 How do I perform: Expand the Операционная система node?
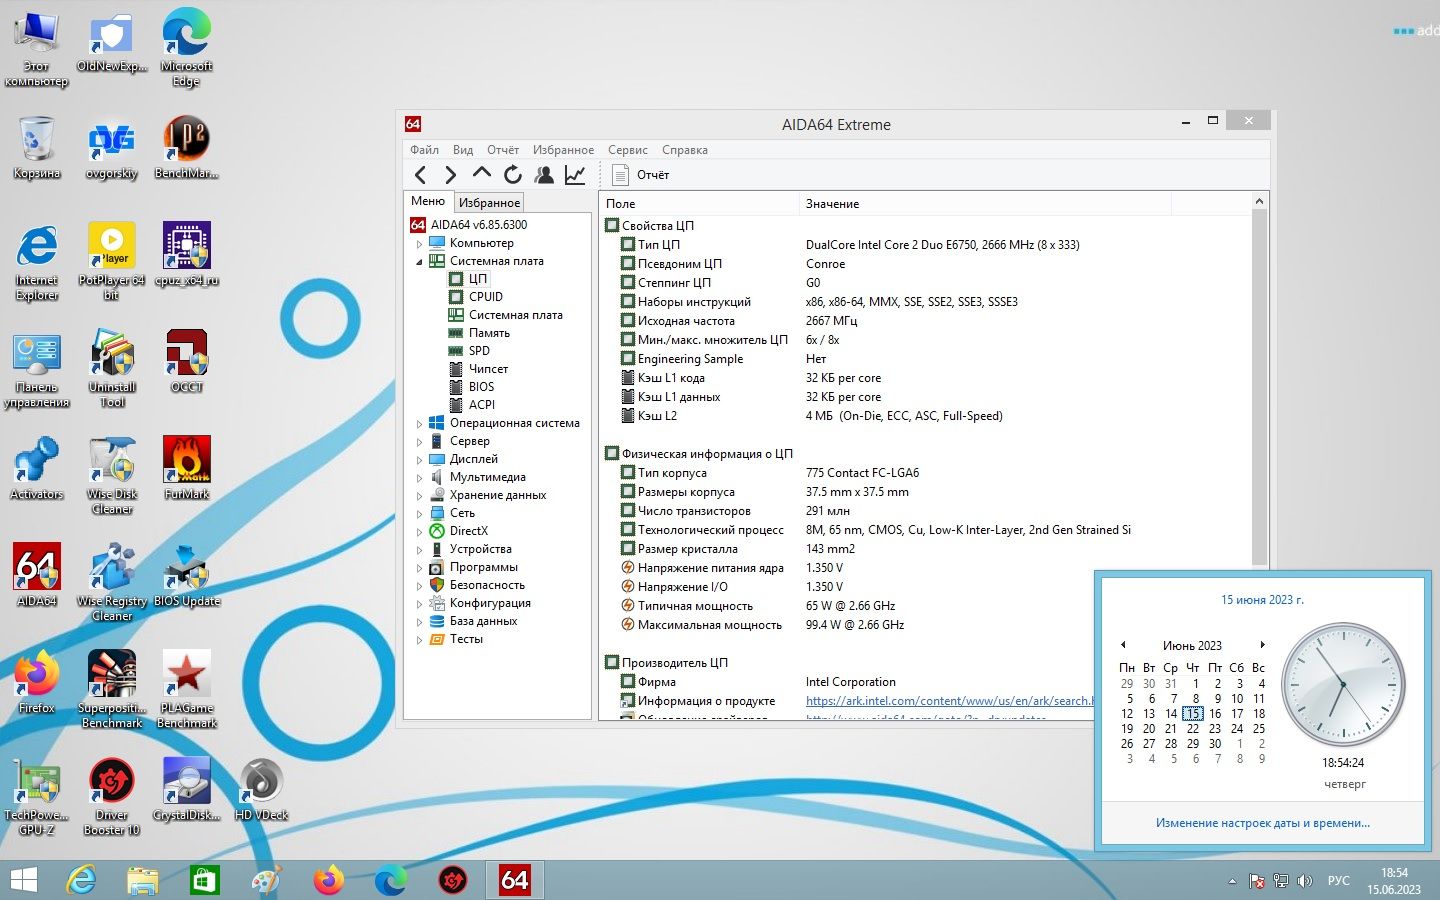pyautogui.click(x=419, y=424)
